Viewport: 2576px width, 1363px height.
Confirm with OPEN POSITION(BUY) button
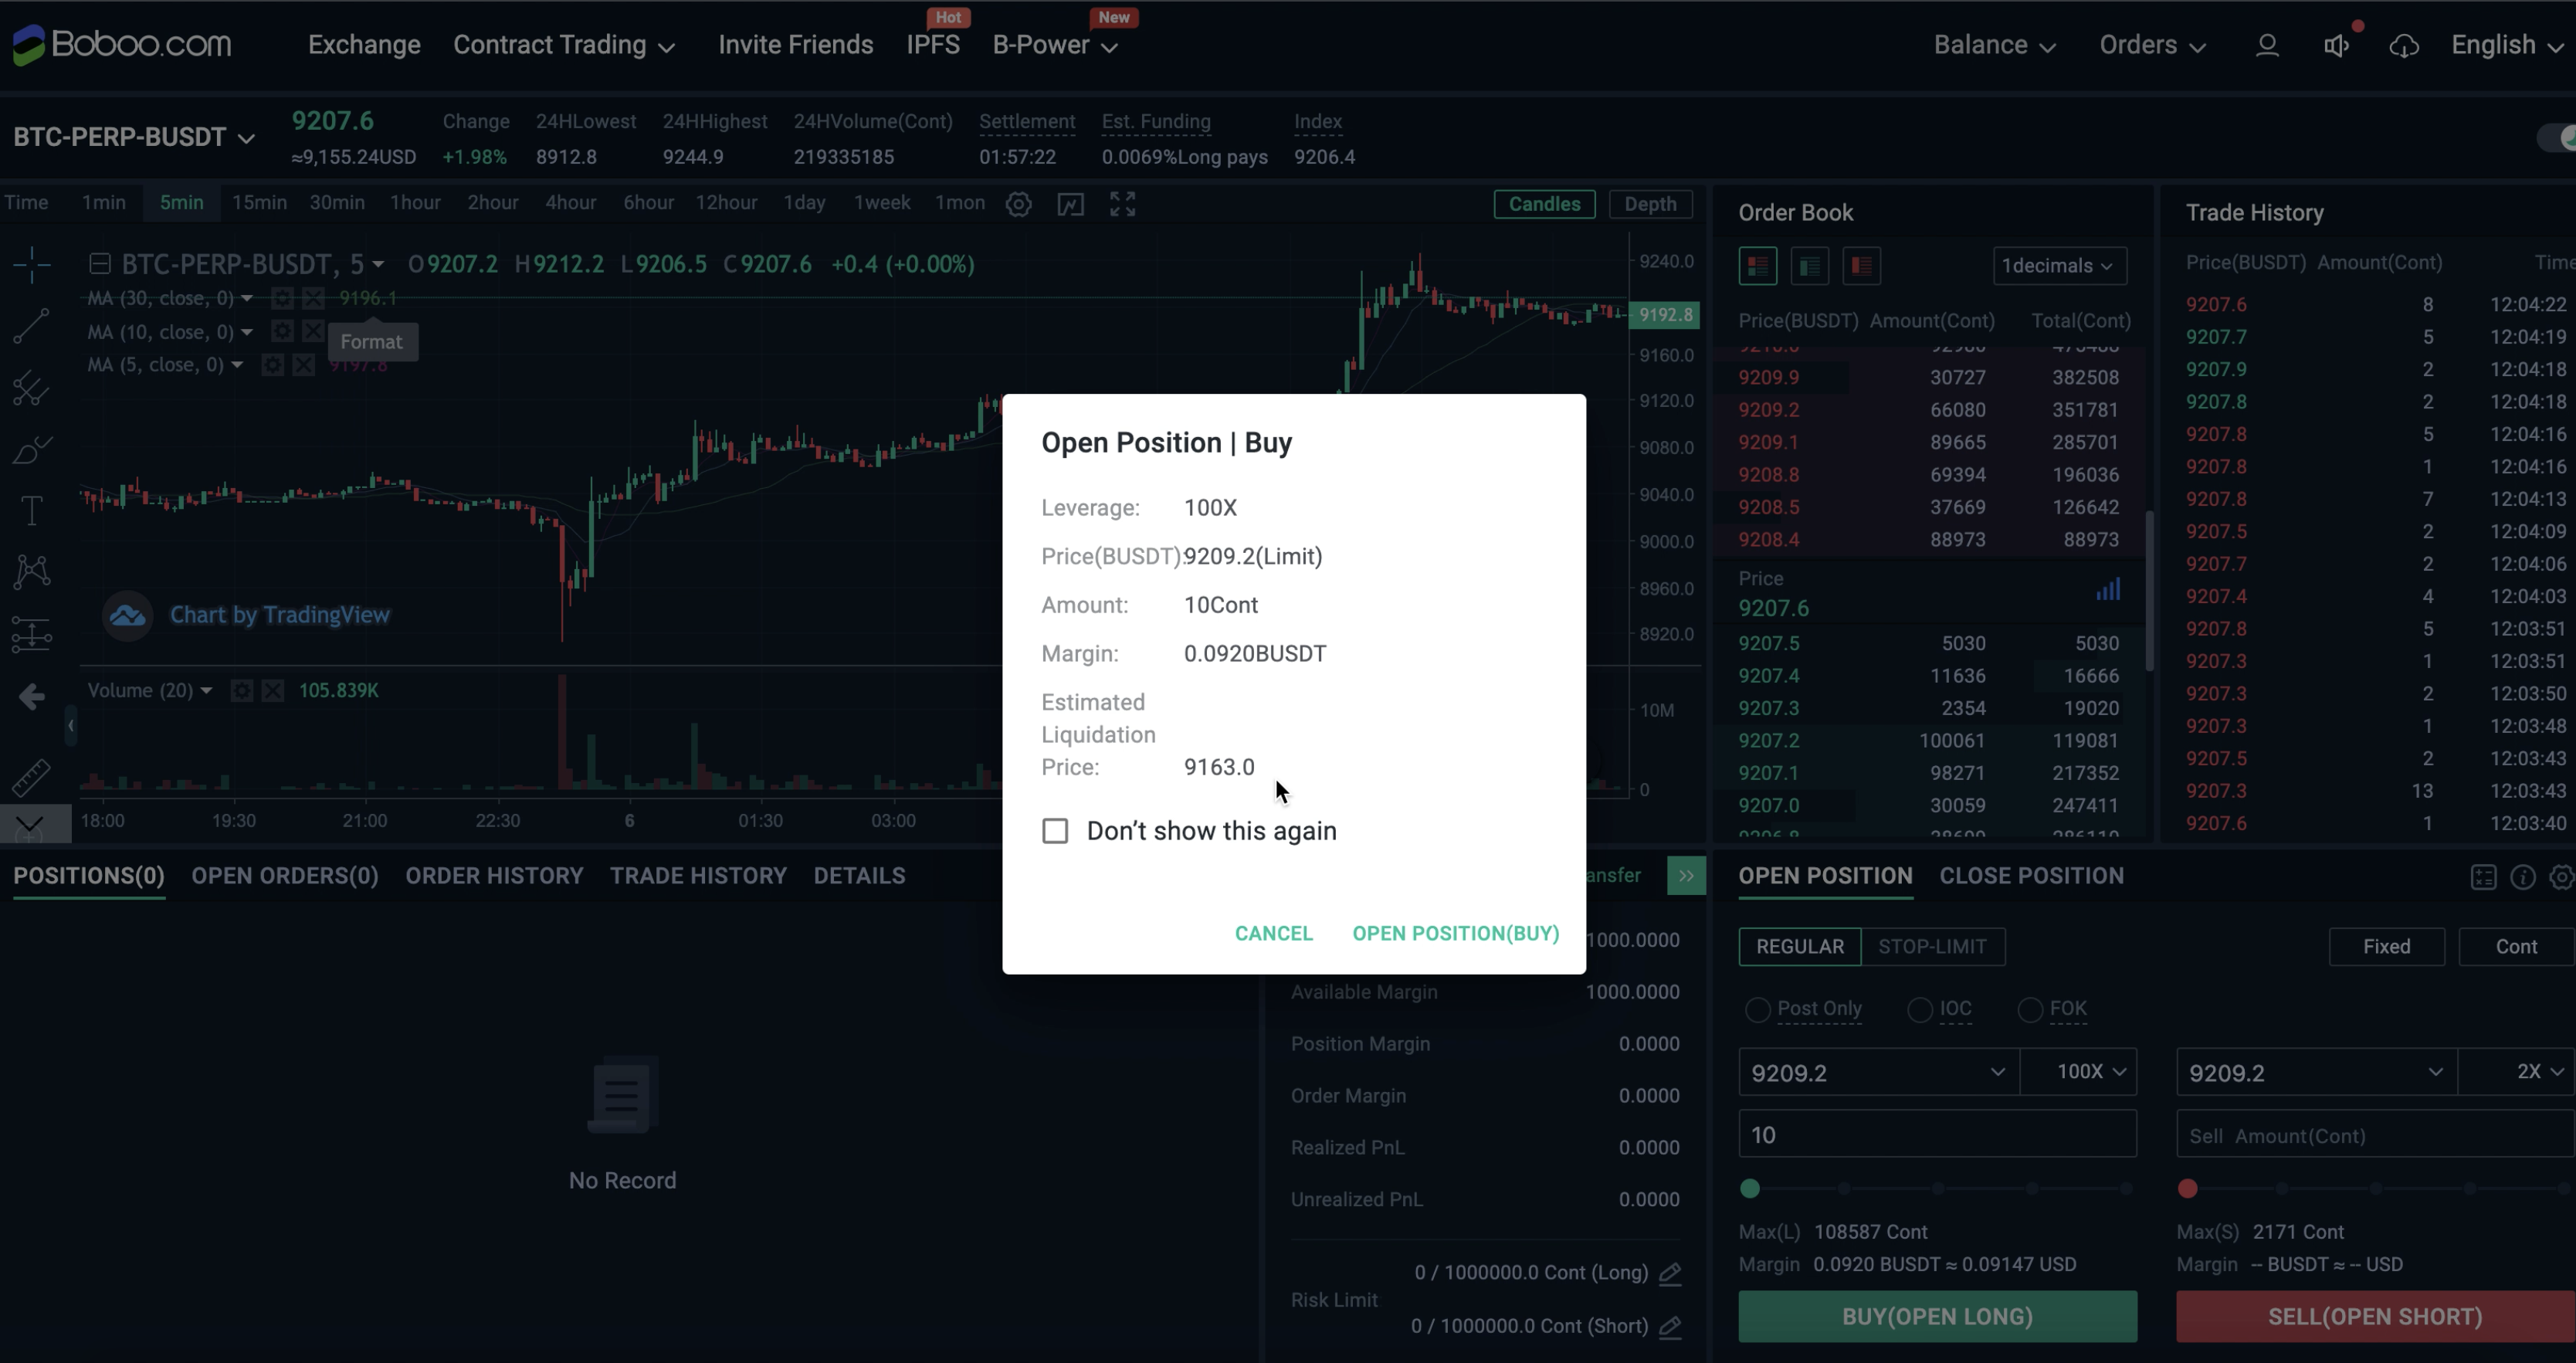click(x=1455, y=933)
